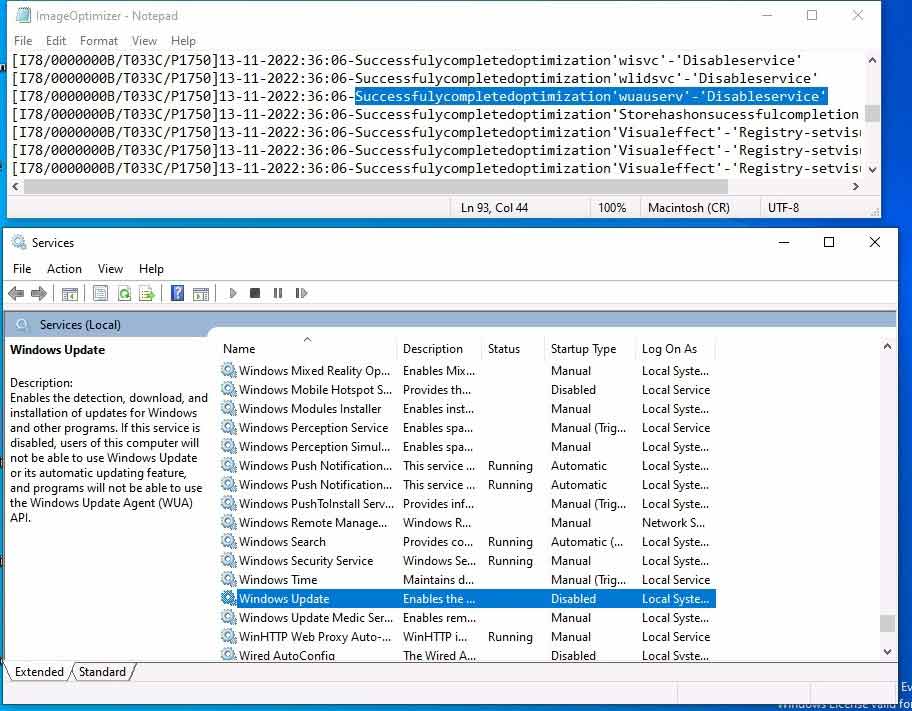The width and height of the screenshot is (912, 711).
Task: Click the 100% zoom status entry
Action: click(x=612, y=208)
